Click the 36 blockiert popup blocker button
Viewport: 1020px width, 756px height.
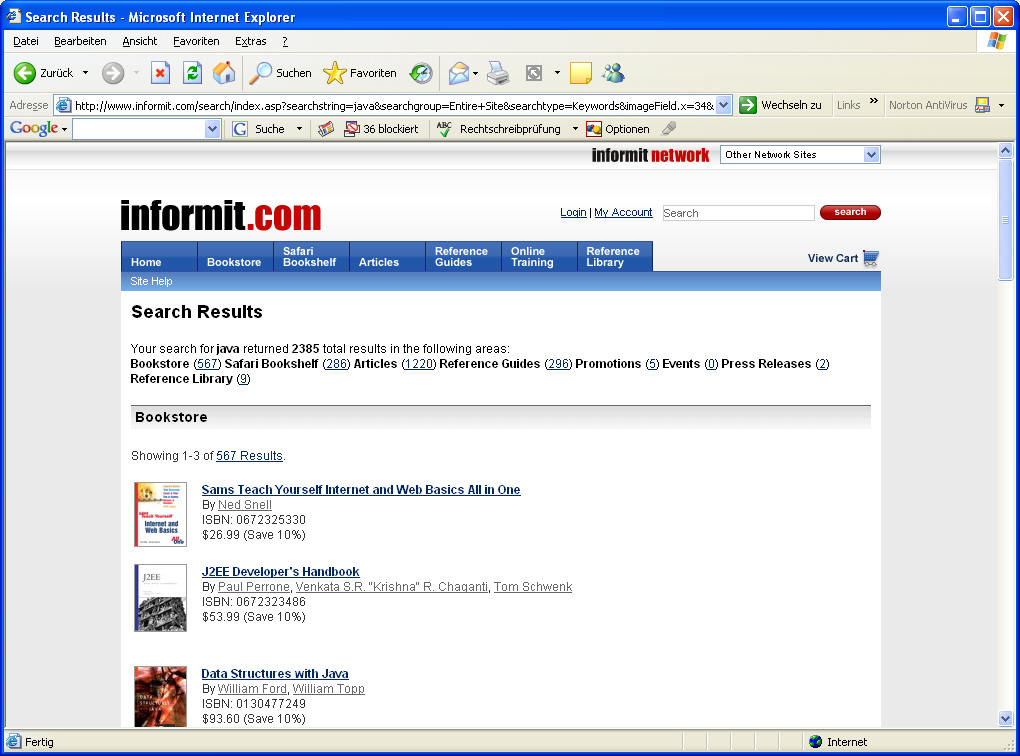tap(381, 129)
